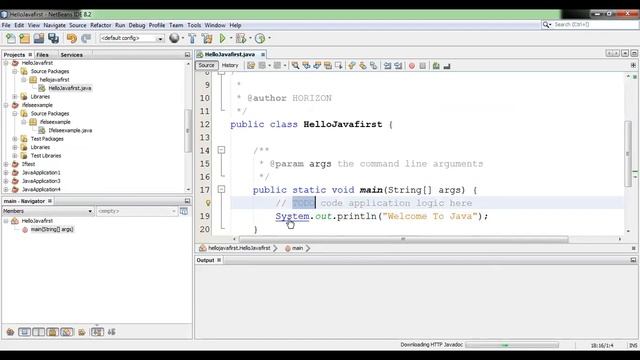This screenshot has height=360, width=640.
Task: Click the Last Edit icon in editor toolbar
Action: (x=251, y=66)
